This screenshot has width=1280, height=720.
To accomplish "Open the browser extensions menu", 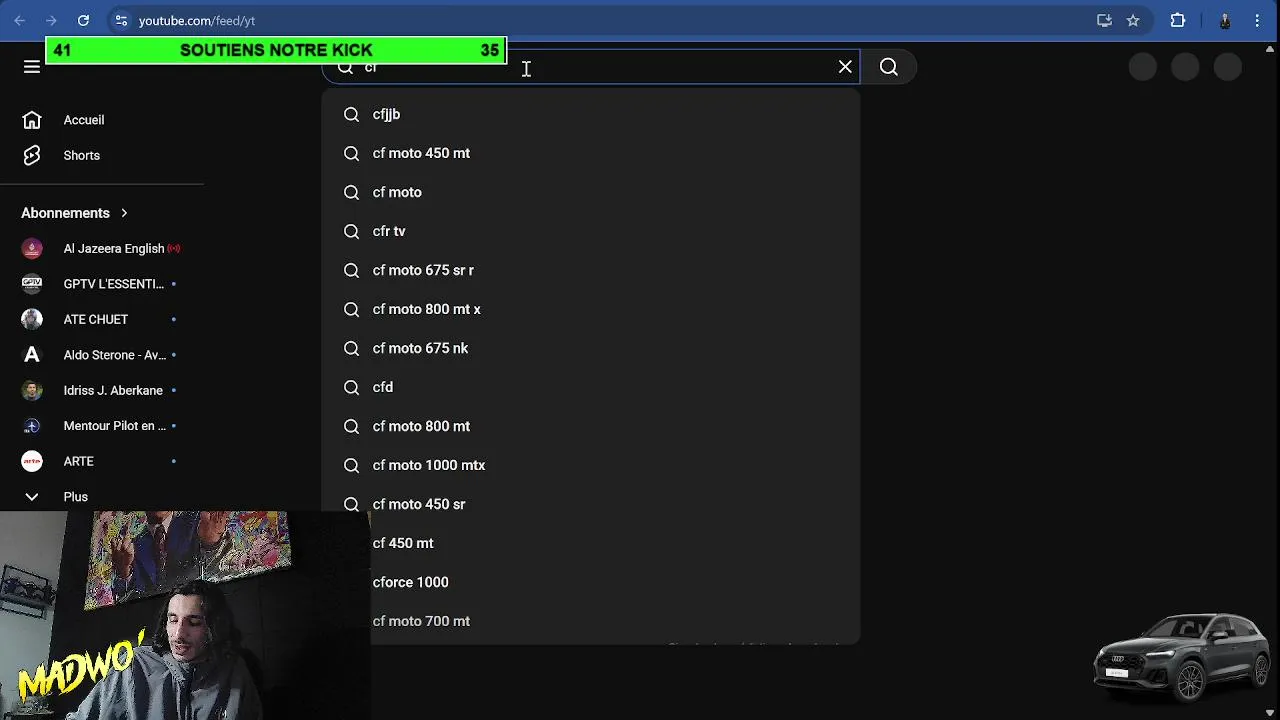I will [x=1178, y=20].
